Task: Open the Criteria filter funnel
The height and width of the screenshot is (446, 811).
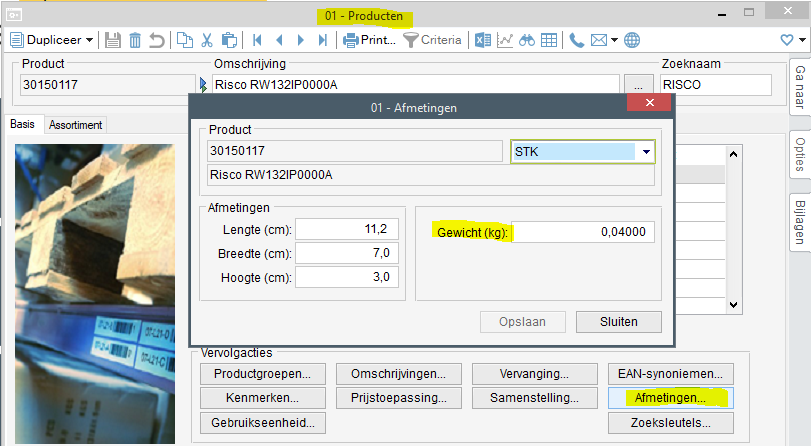Action: click(410, 40)
